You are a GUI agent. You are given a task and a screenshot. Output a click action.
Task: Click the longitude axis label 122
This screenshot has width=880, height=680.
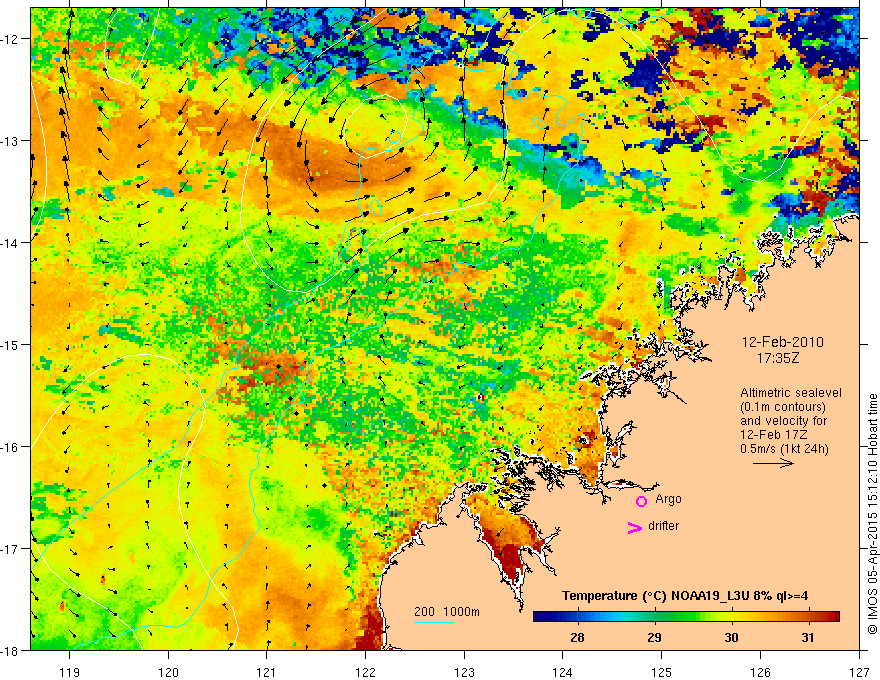click(365, 672)
